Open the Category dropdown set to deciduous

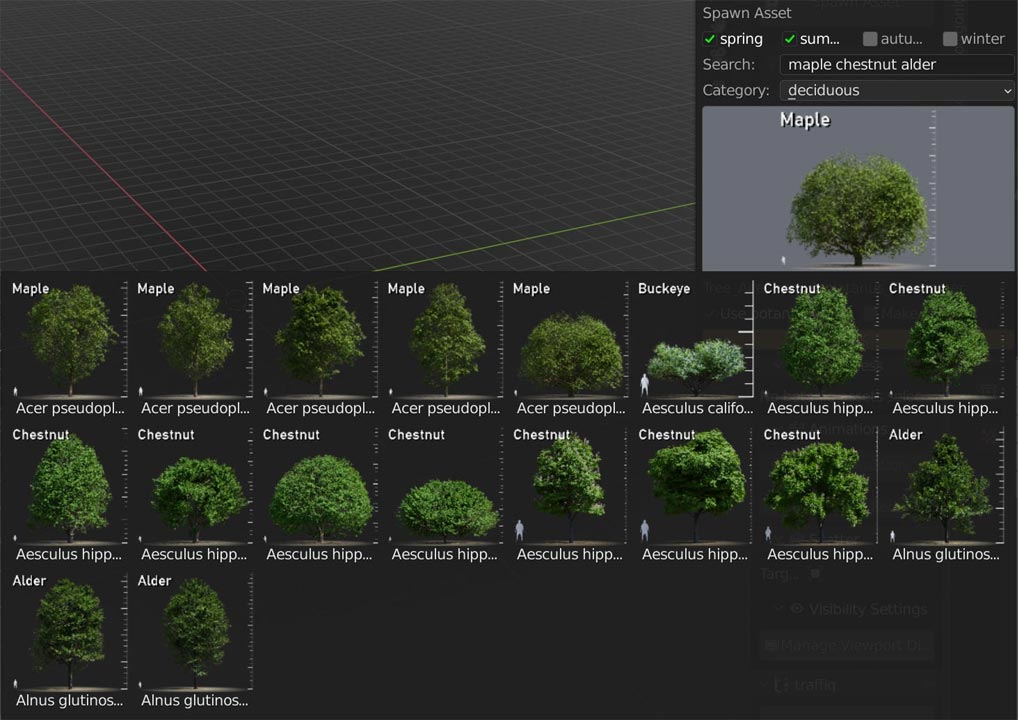896,91
